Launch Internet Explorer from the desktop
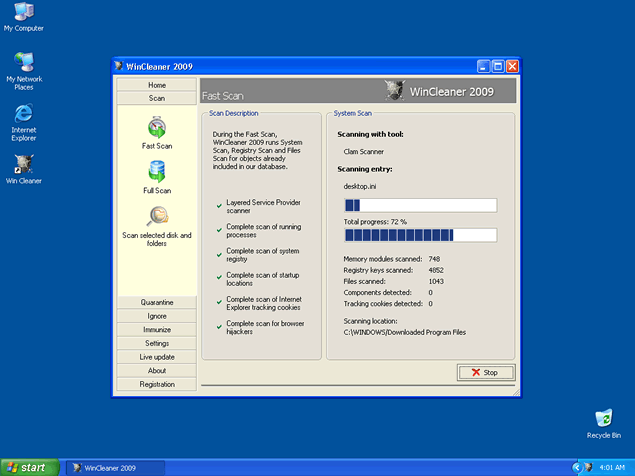This screenshot has height=476, width=635. point(23,112)
